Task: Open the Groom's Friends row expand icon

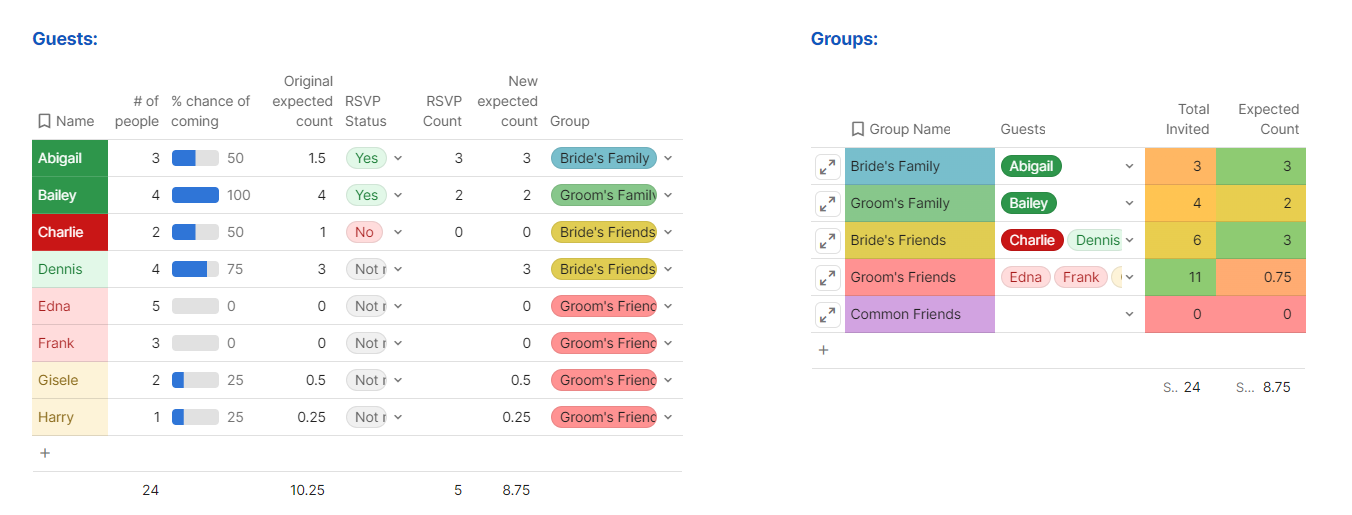Action: point(827,278)
